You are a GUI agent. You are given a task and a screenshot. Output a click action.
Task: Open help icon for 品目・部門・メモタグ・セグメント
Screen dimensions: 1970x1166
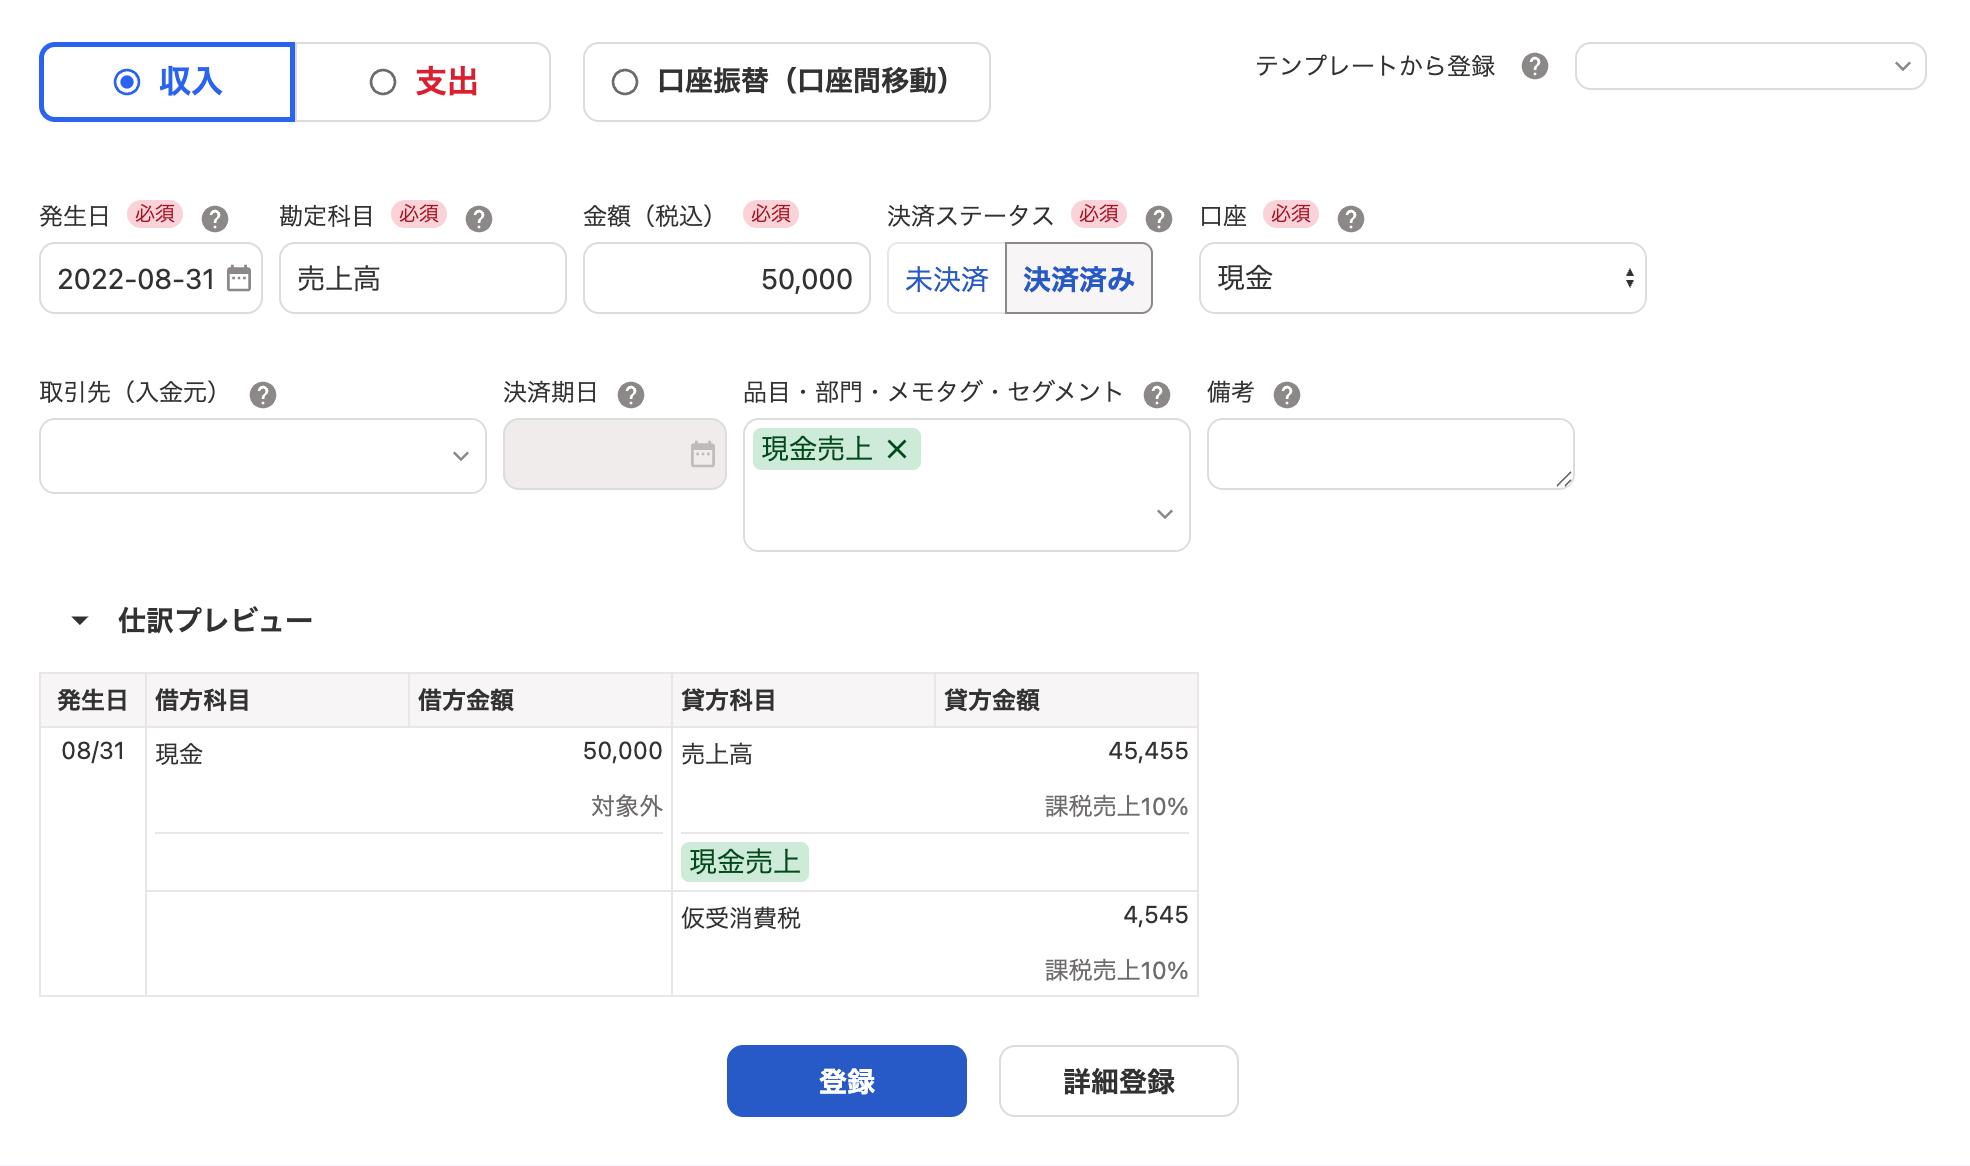click(x=1157, y=394)
